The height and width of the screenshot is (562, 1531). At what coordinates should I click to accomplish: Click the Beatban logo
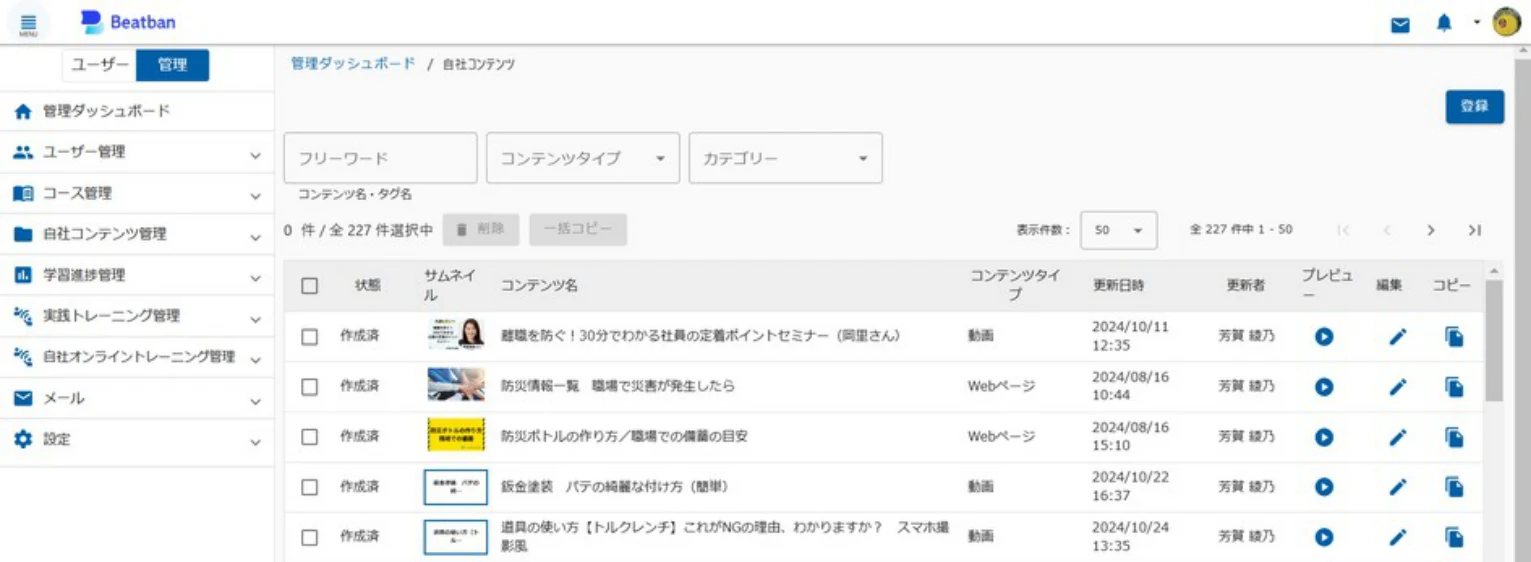click(130, 22)
